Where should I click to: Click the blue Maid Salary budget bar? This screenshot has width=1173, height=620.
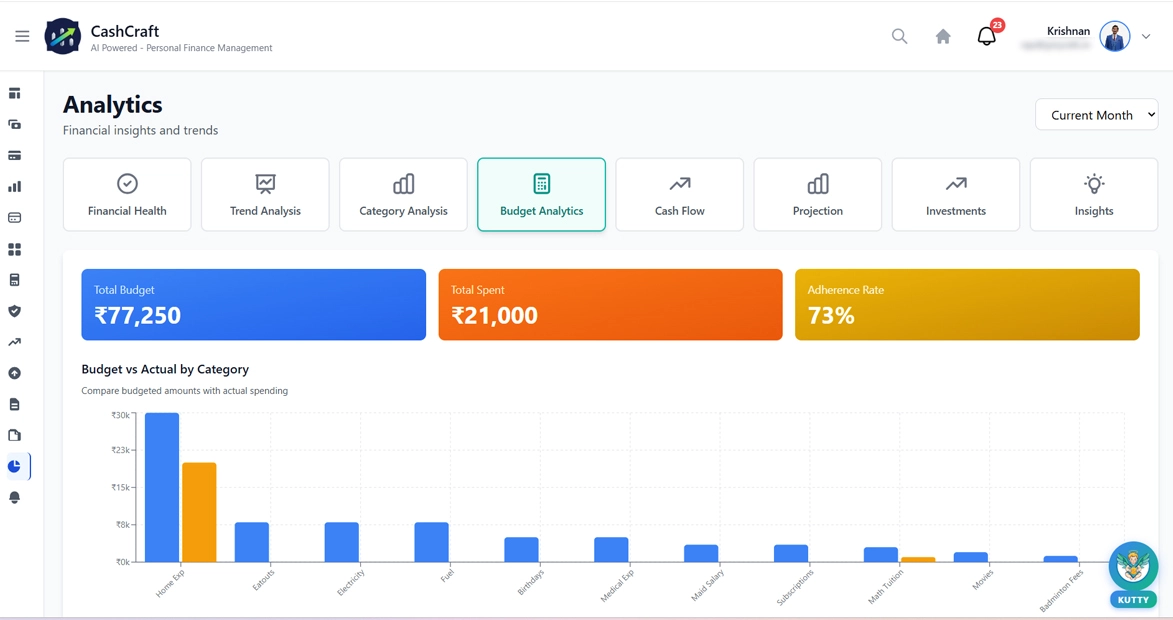(x=701, y=553)
